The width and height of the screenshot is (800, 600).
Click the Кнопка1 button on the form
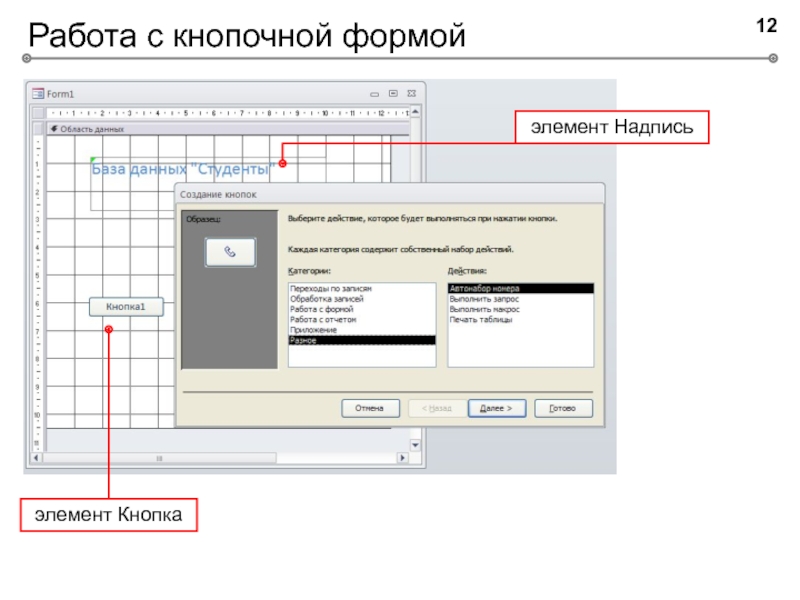126,307
